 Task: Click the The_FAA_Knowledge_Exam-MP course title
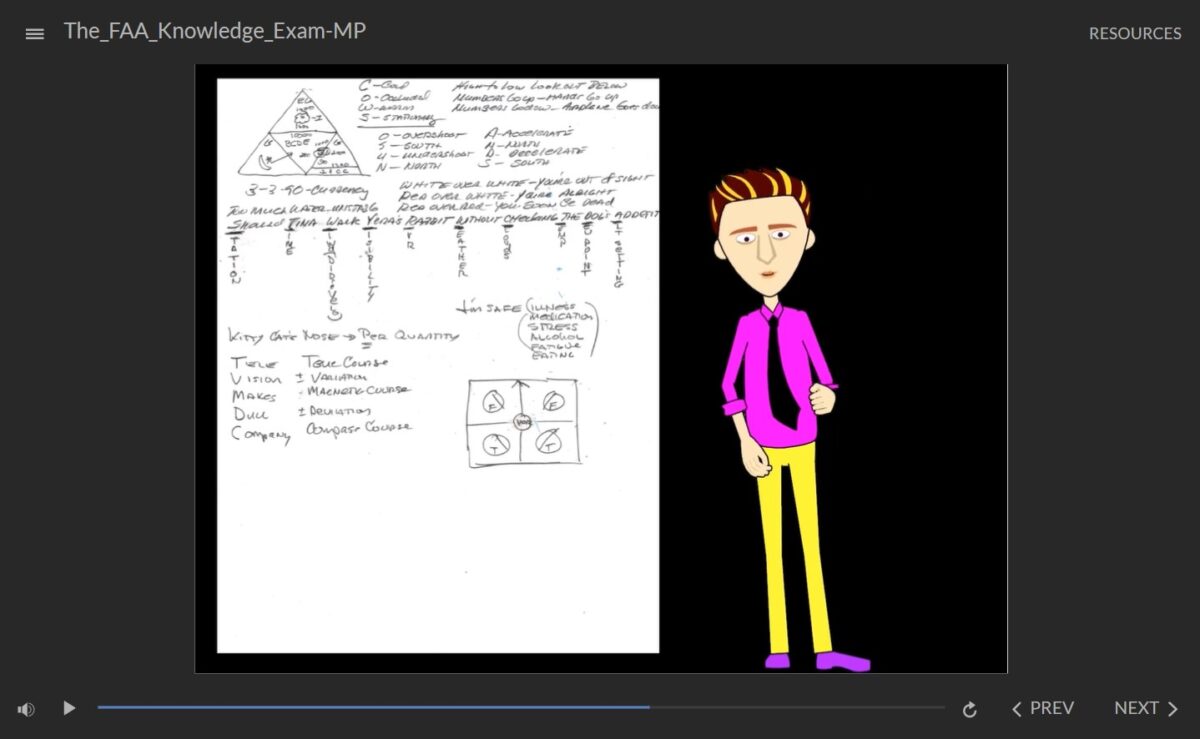[214, 31]
